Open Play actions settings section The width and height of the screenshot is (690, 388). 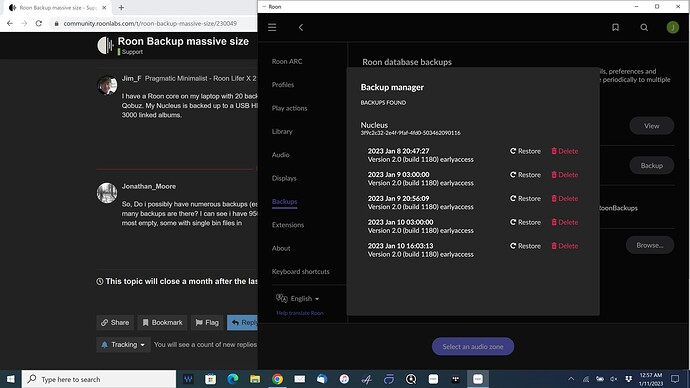290,108
